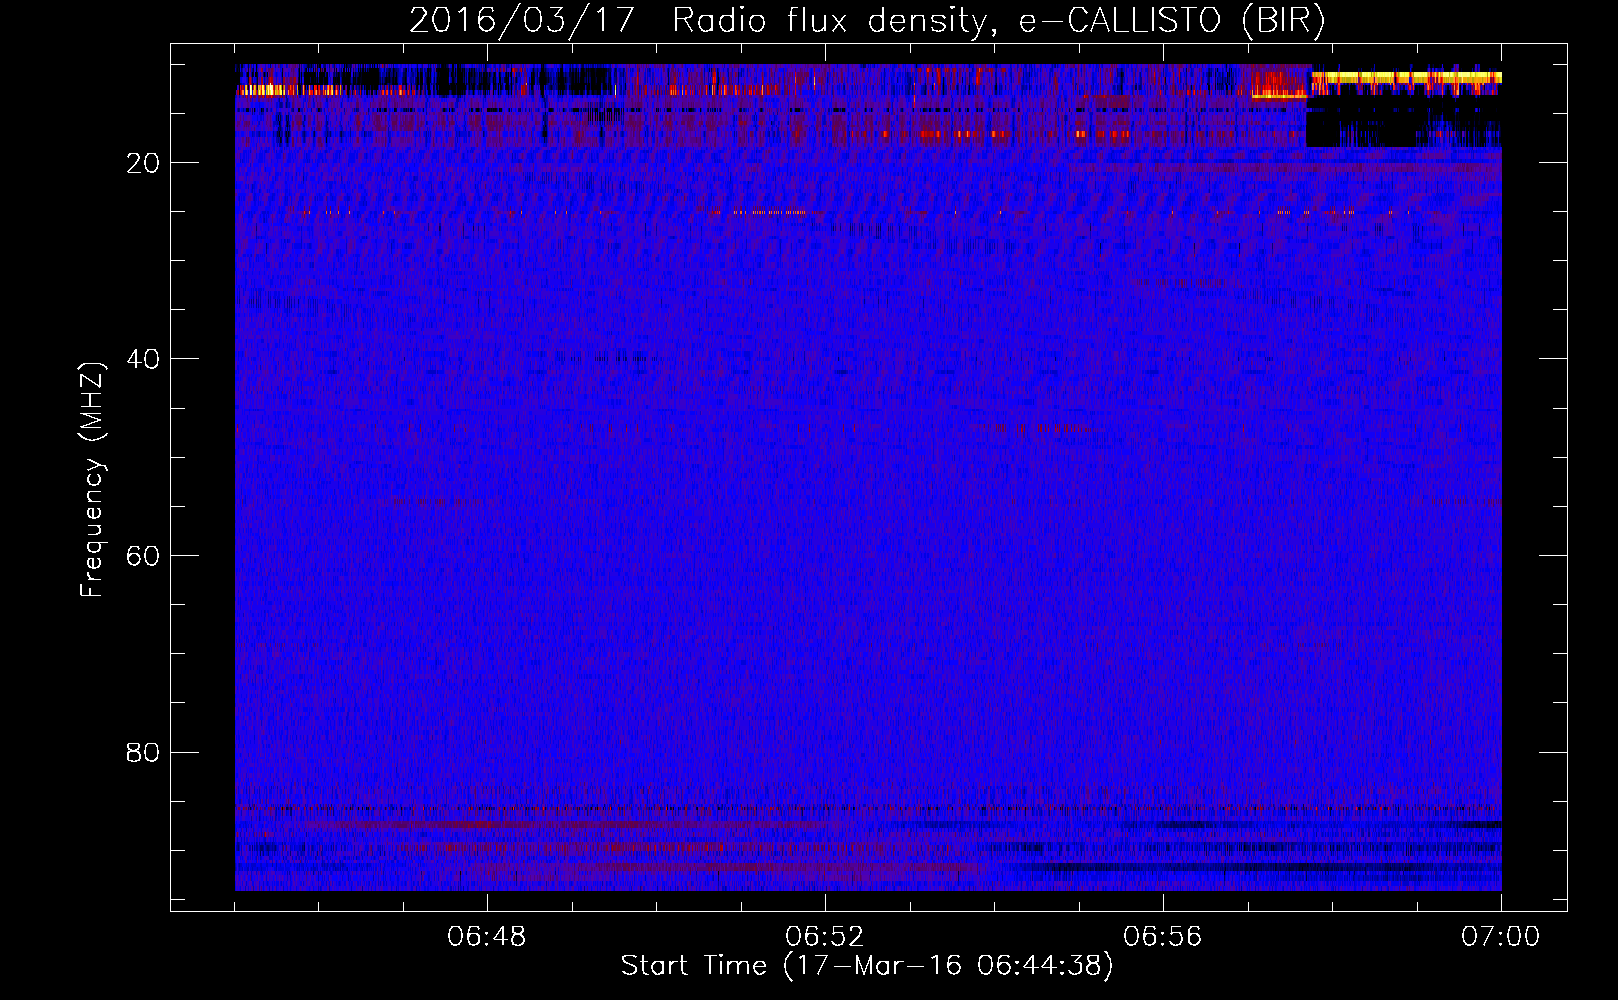Click the 07:00 time tick label
Image resolution: width=1618 pixels, height=1000 pixels.
(x=1501, y=937)
